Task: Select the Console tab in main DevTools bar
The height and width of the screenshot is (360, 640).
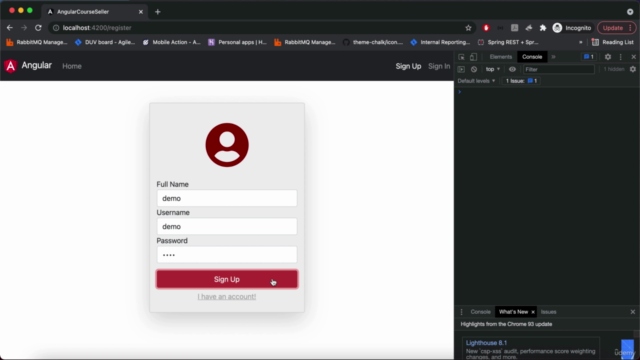Action: pyautogui.click(x=532, y=57)
